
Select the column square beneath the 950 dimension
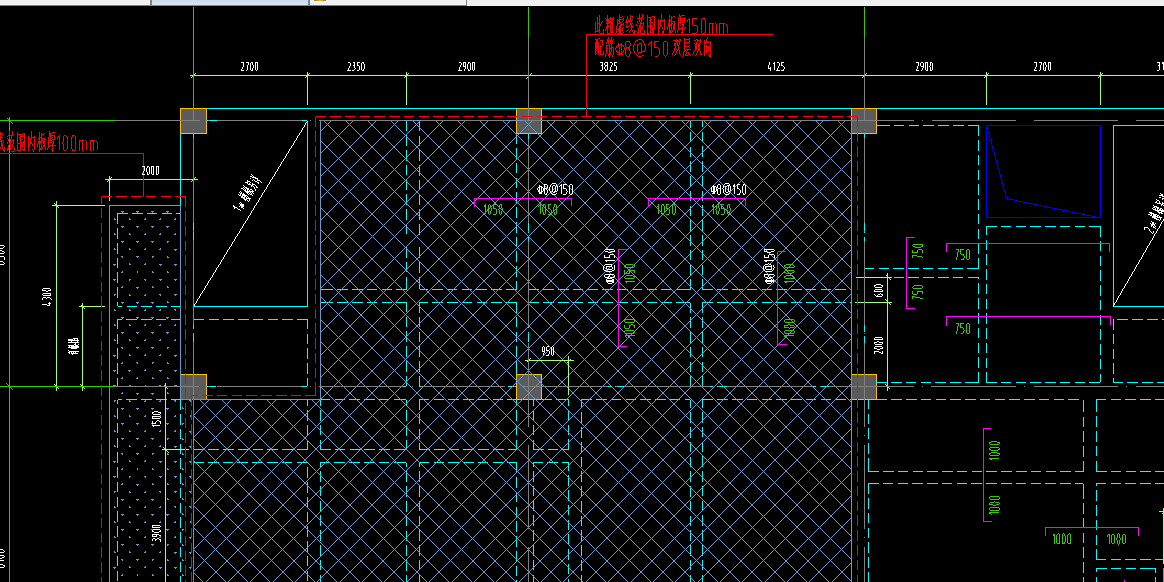point(529,388)
